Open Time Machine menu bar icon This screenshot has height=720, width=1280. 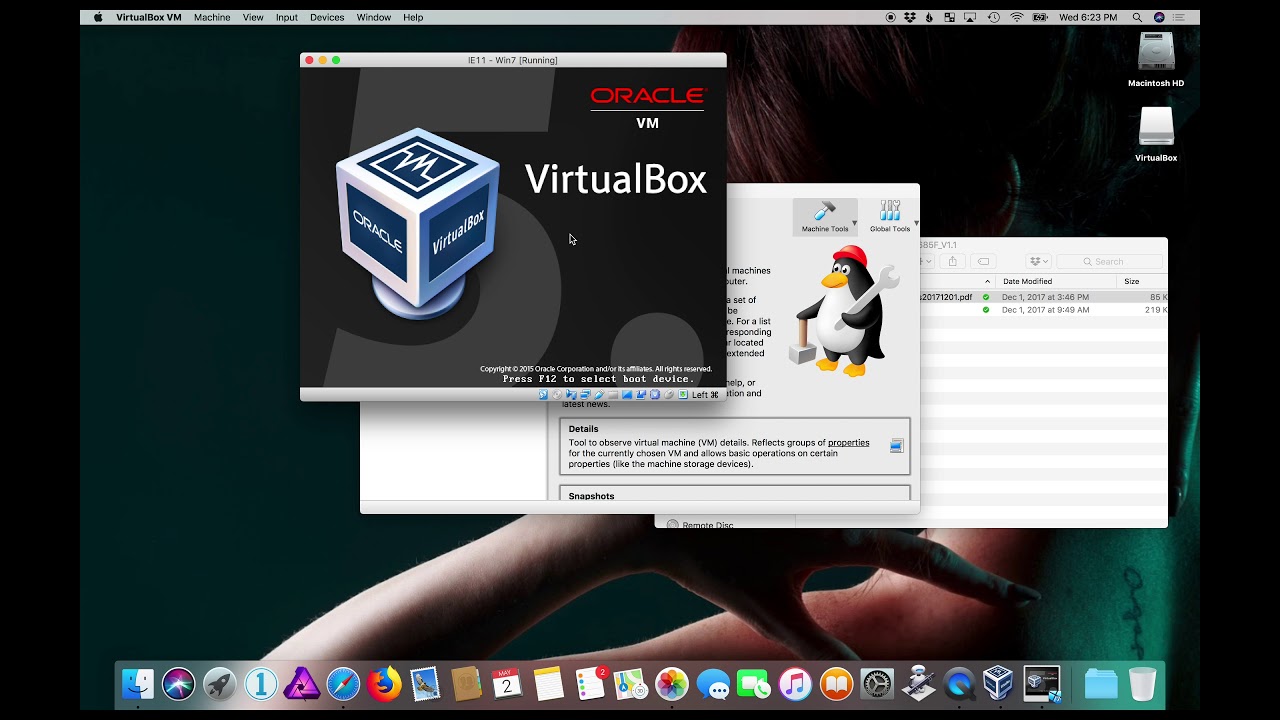[994, 17]
